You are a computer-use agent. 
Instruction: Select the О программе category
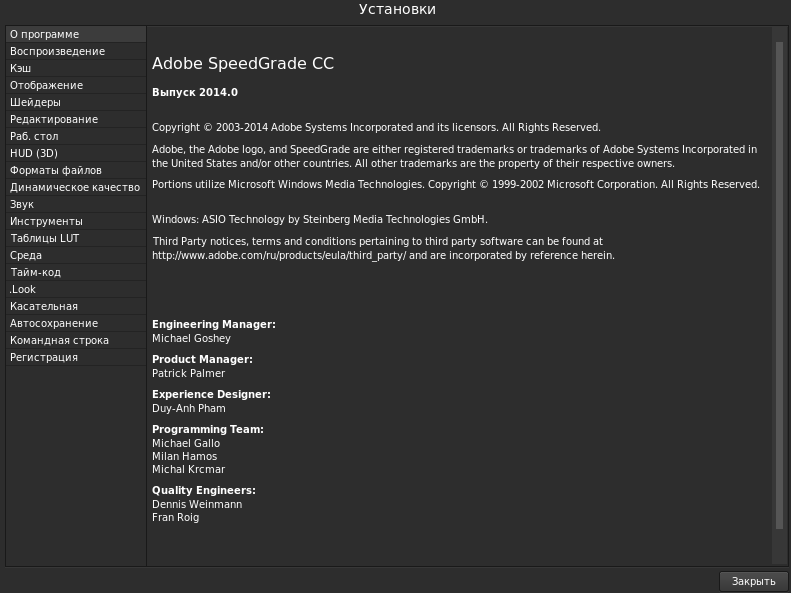tap(44, 34)
